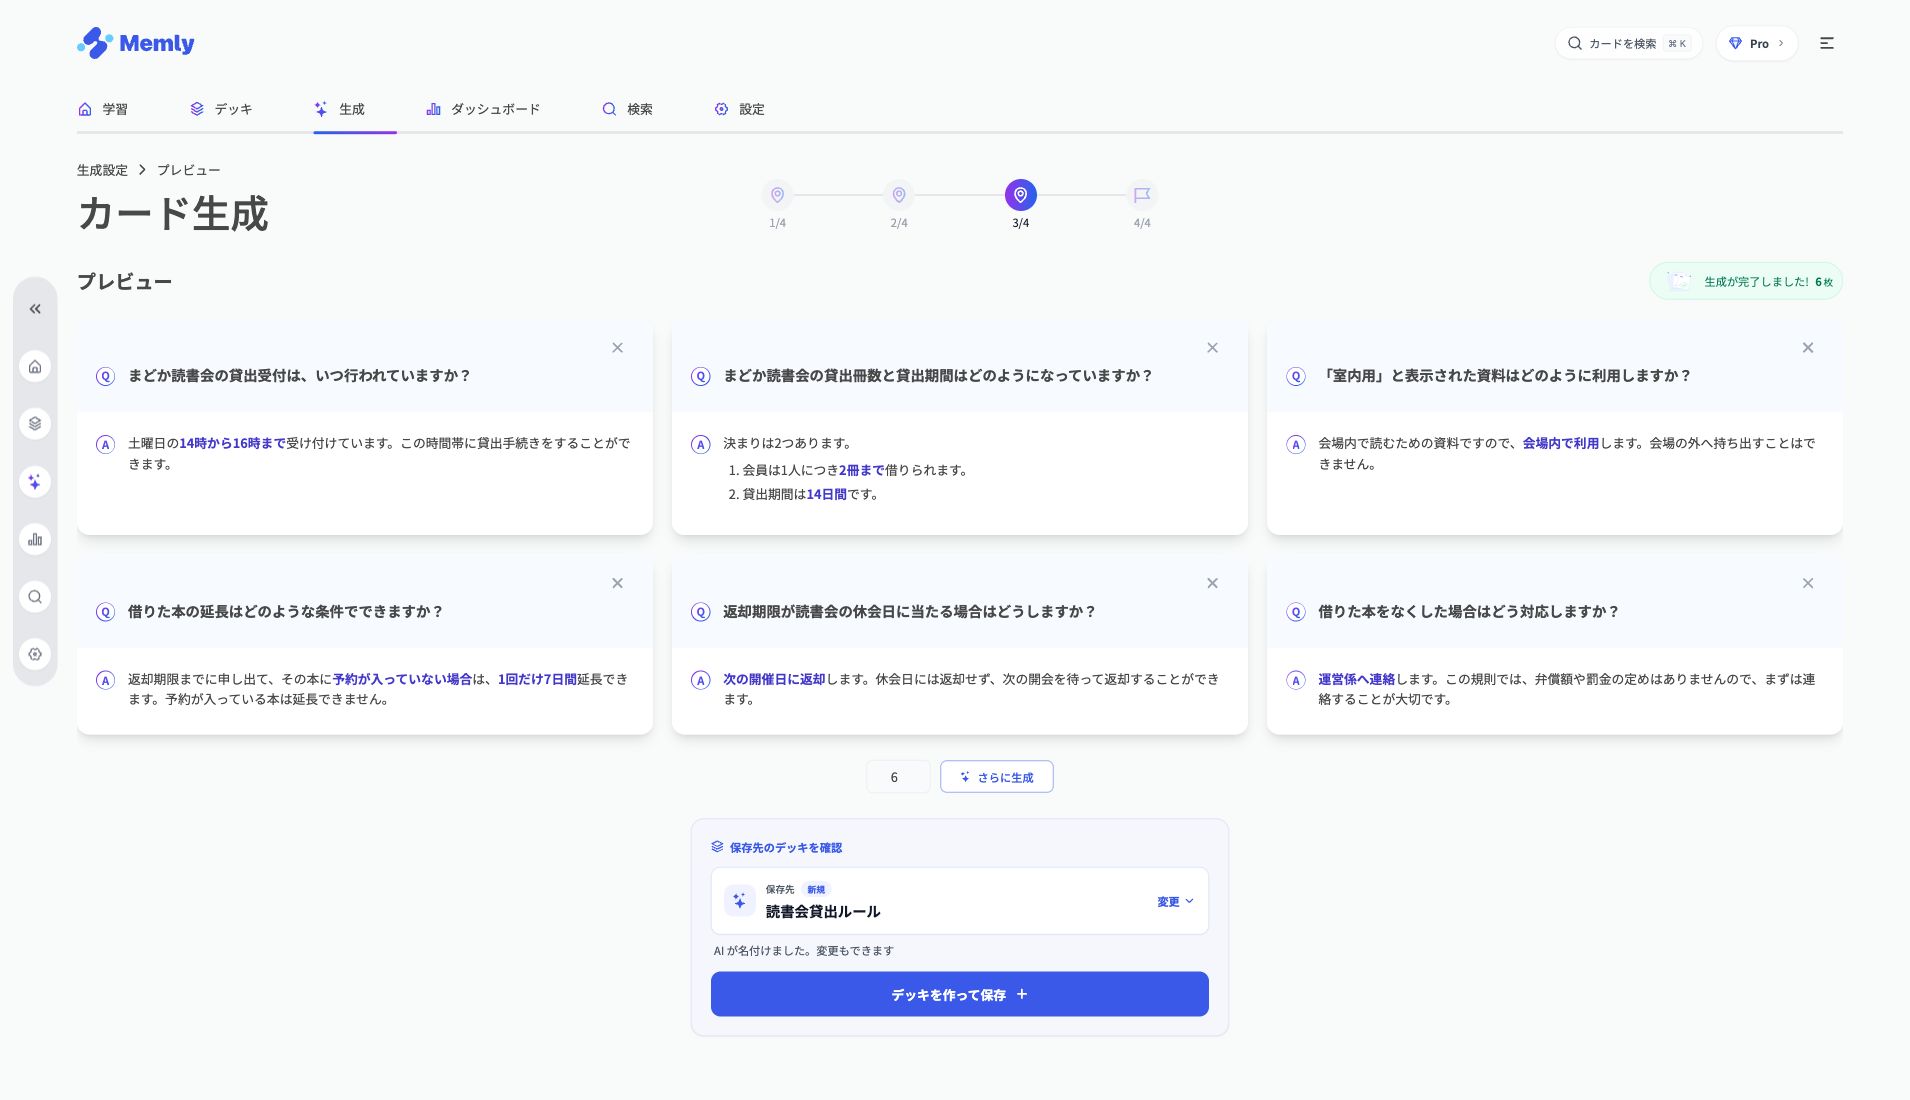Remove the card about 貸出受付 schedule
Viewport: 1910px width, 1100px height.
pos(617,348)
